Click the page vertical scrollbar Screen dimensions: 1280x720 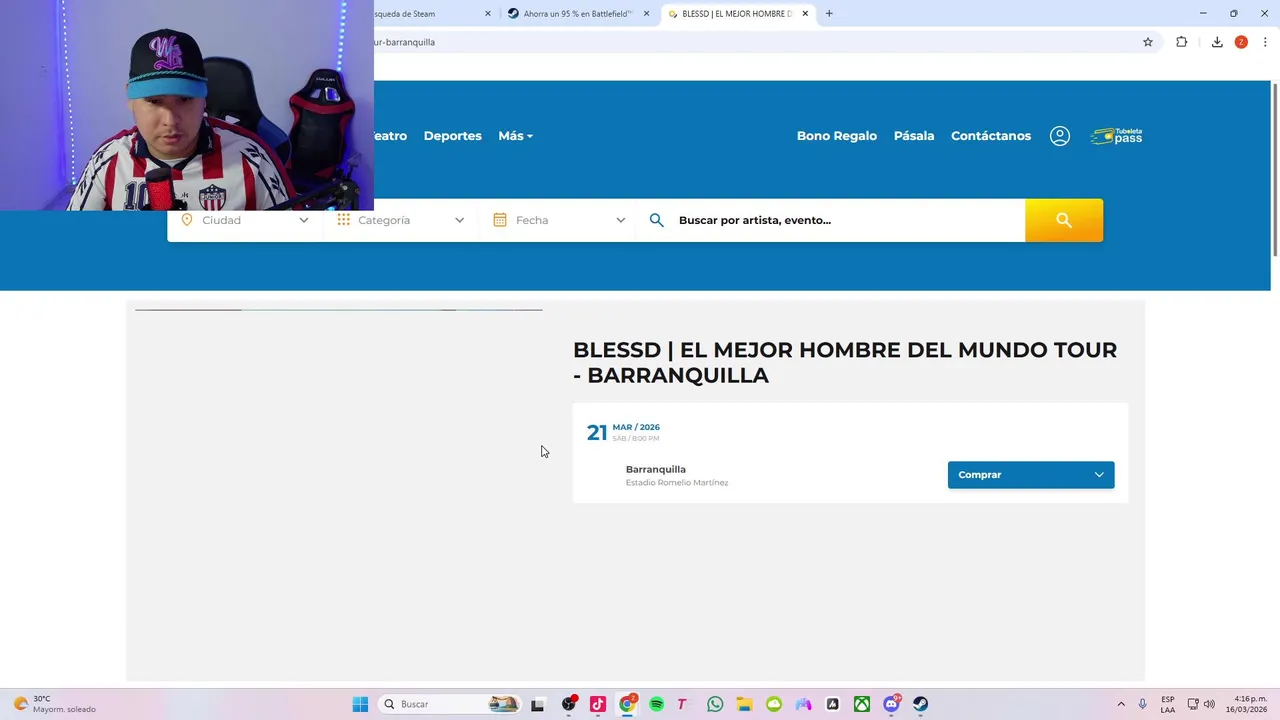pyautogui.click(x=1274, y=170)
